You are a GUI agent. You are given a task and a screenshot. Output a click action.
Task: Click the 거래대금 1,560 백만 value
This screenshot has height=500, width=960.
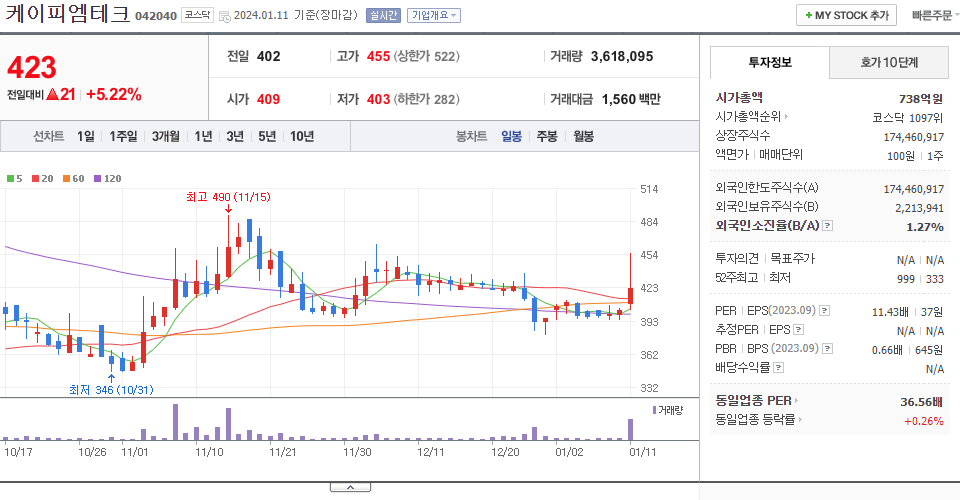631,99
